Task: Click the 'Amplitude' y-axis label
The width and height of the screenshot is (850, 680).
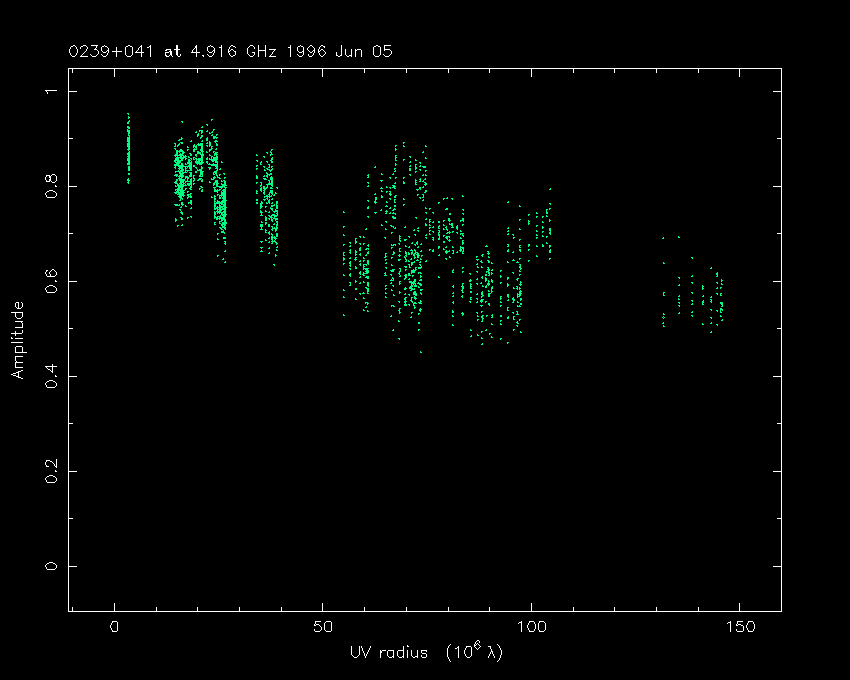Action: [x=18, y=340]
